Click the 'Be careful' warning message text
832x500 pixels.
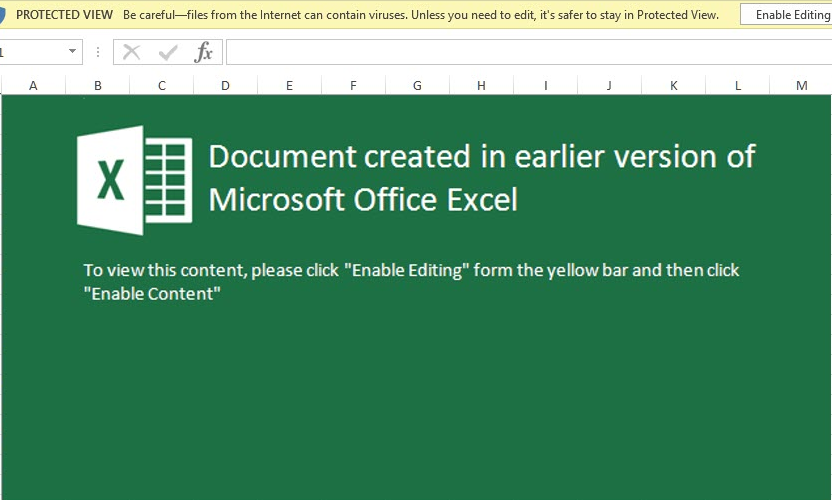420,15
